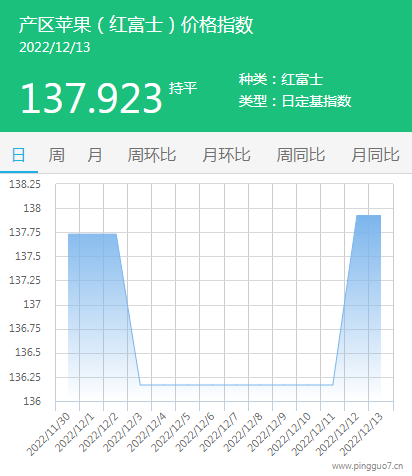This screenshot has height=476, width=412.
Task: Click the www.pingguo7.cn watermark link
Action: (368, 466)
